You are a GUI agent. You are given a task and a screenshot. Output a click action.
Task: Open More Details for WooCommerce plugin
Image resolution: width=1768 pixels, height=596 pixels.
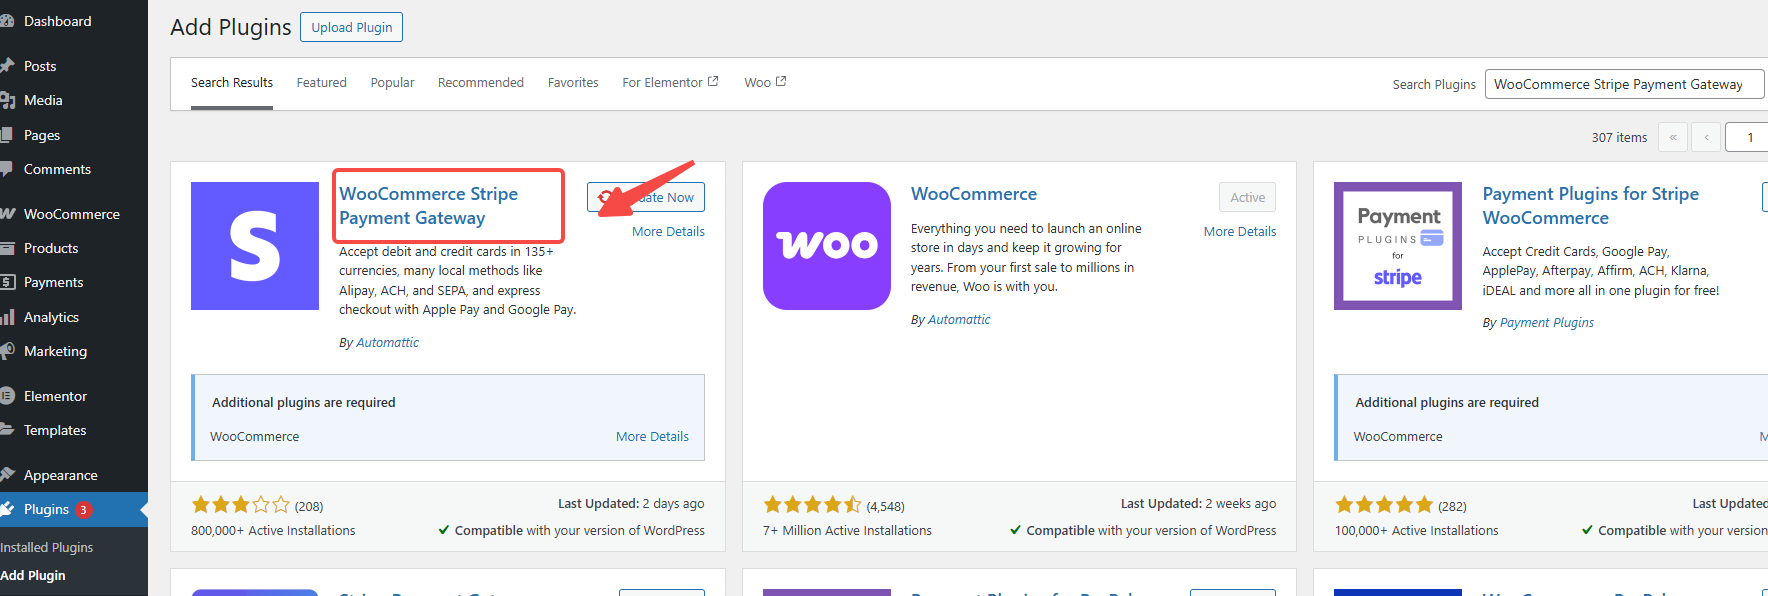coord(1239,231)
